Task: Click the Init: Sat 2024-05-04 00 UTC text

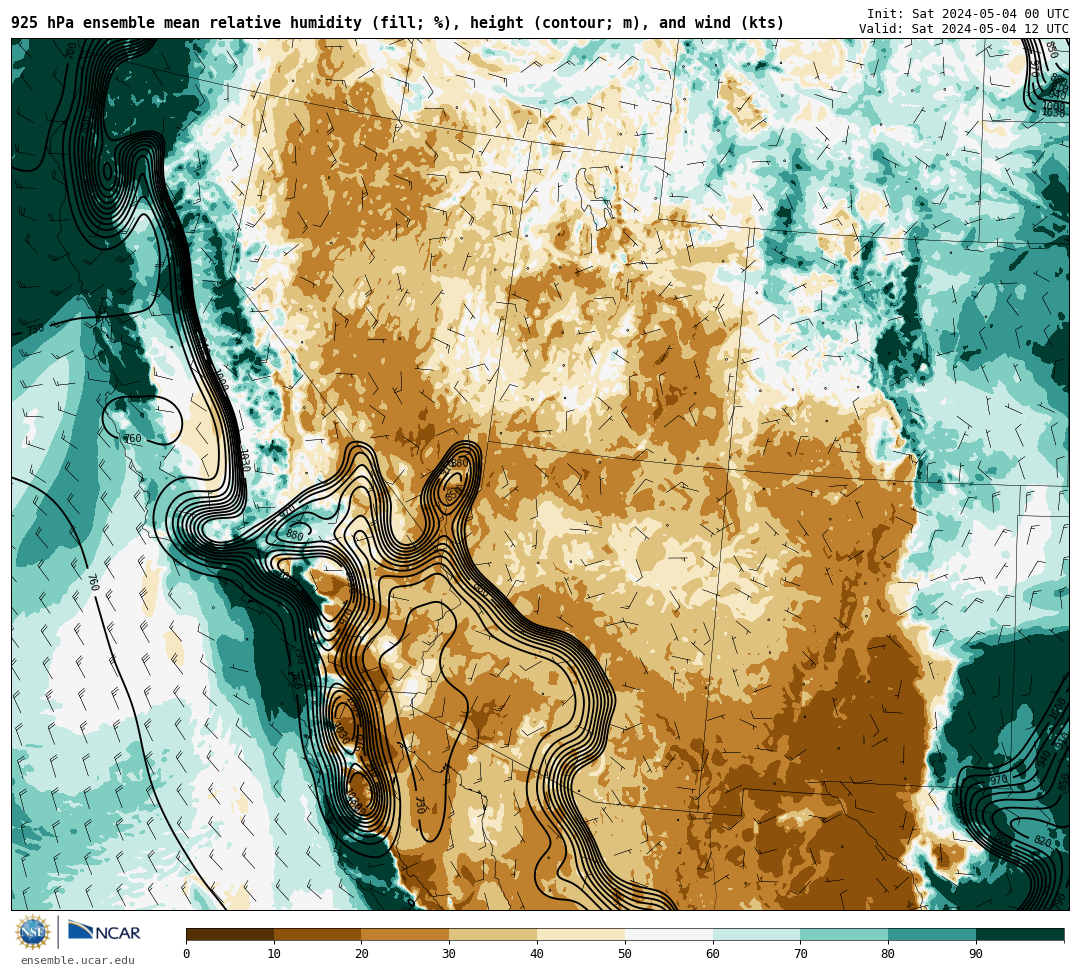Action: [x=968, y=14]
